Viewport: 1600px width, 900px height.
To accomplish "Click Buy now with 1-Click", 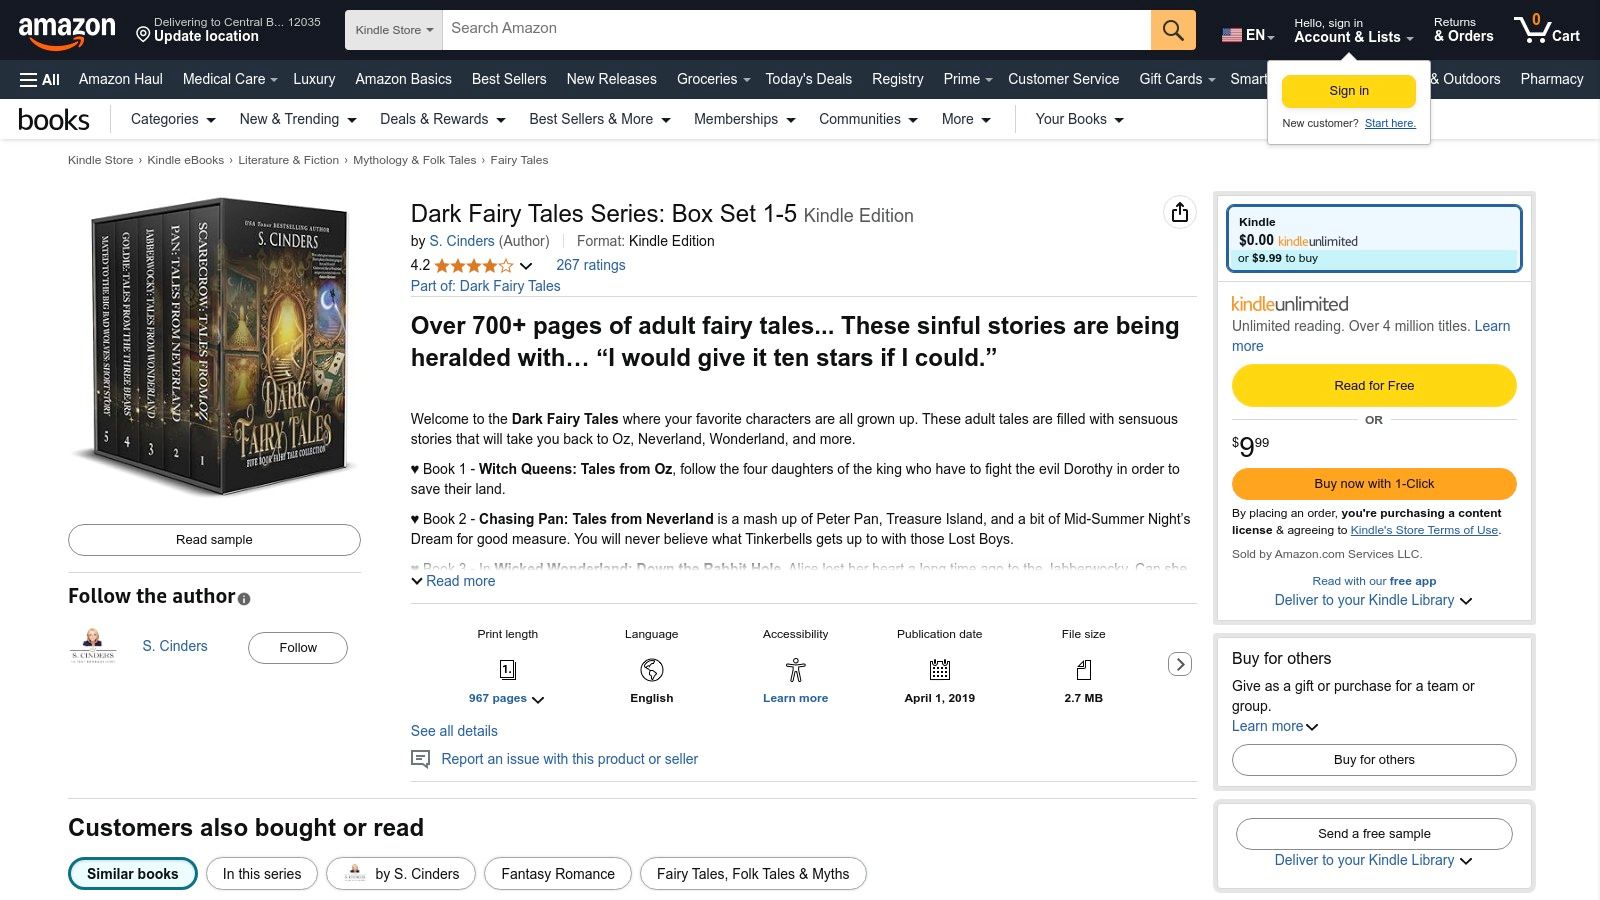I will tap(1374, 484).
